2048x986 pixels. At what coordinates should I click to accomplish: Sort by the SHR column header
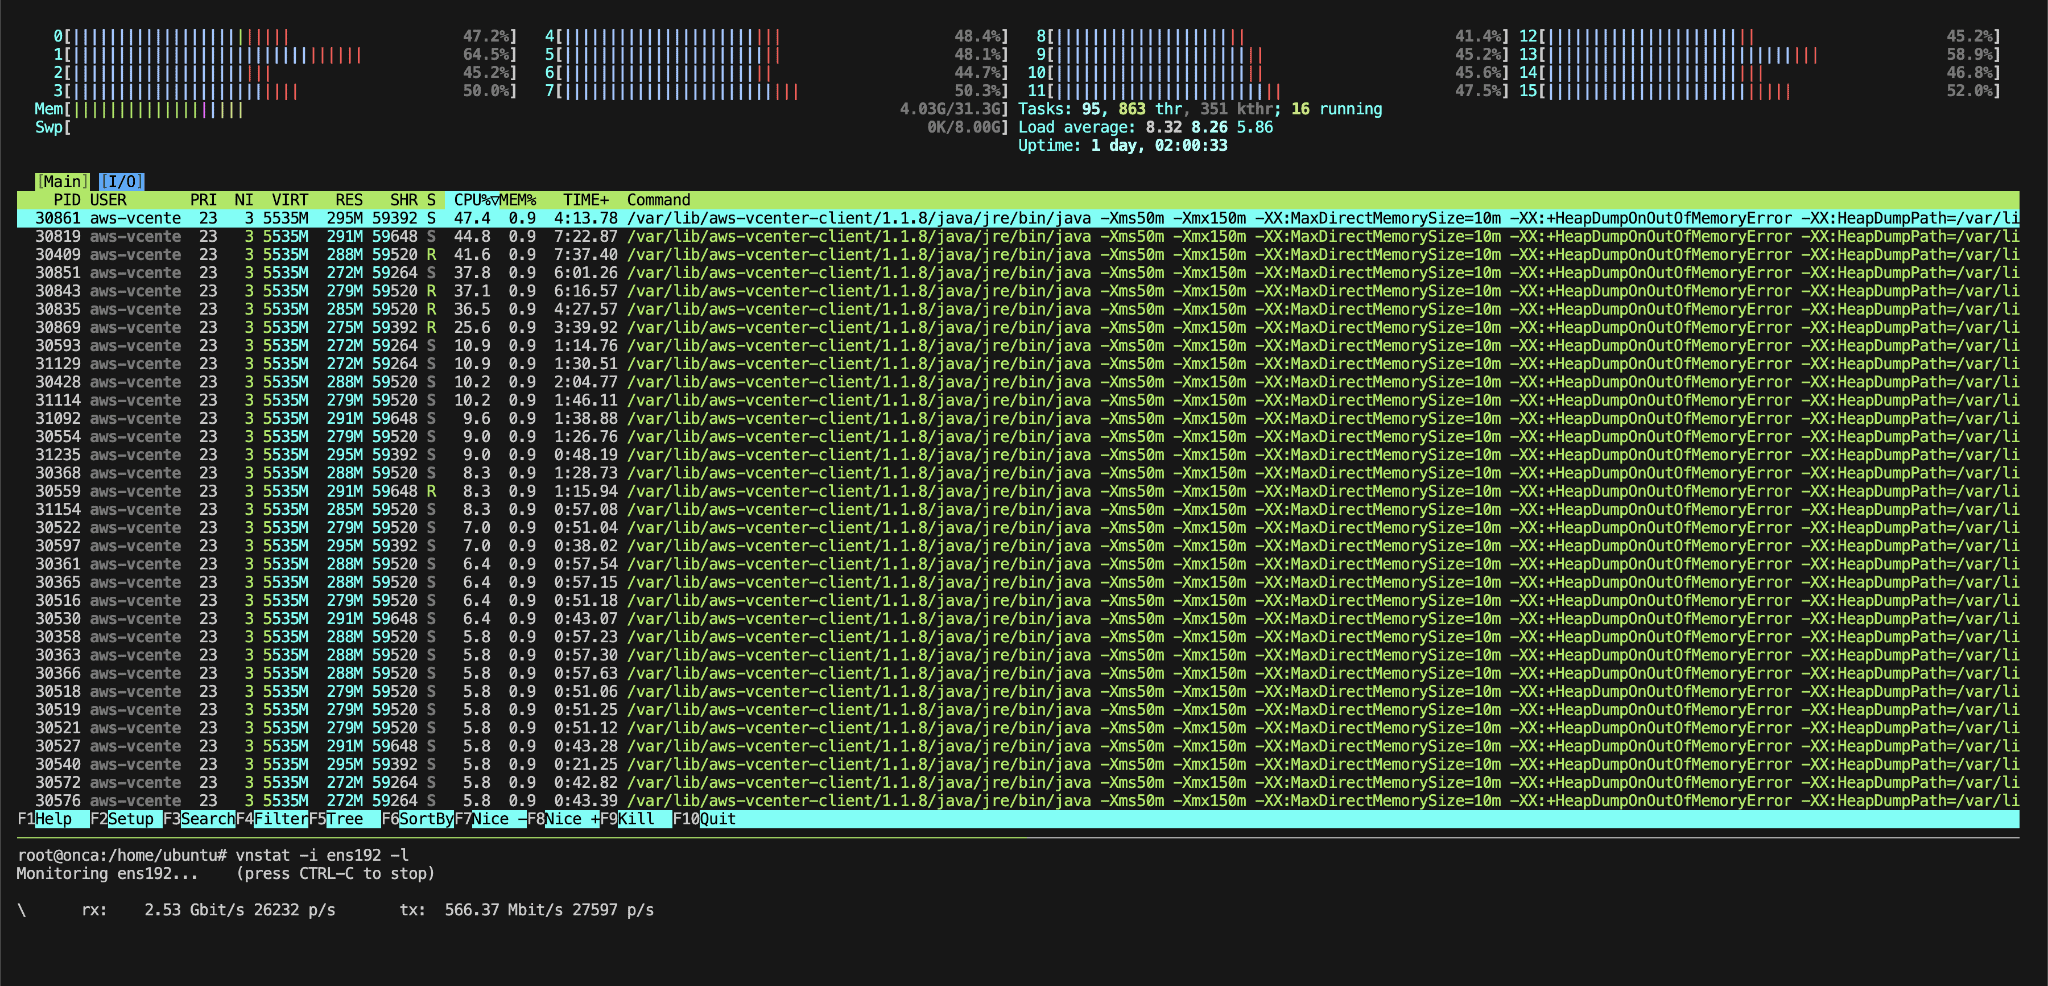point(404,200)
